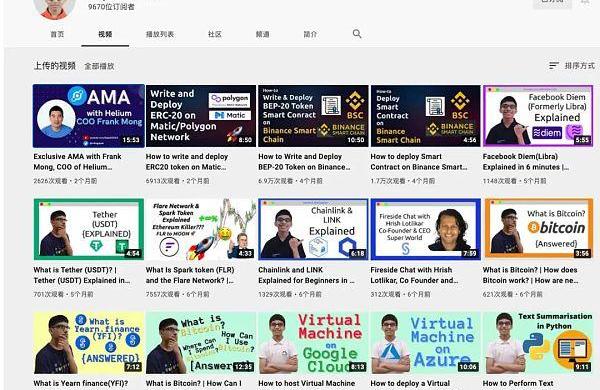Open the Virtual Machine on Azure thumbnail
The image size is (600, 390).
(426, 343)
